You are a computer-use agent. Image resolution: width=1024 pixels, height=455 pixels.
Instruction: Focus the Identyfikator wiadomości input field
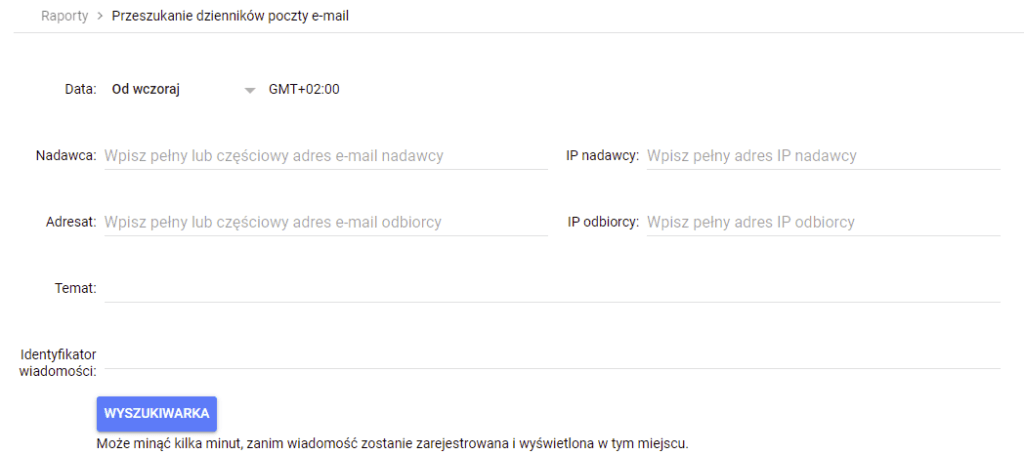click(x=551, y=355)
